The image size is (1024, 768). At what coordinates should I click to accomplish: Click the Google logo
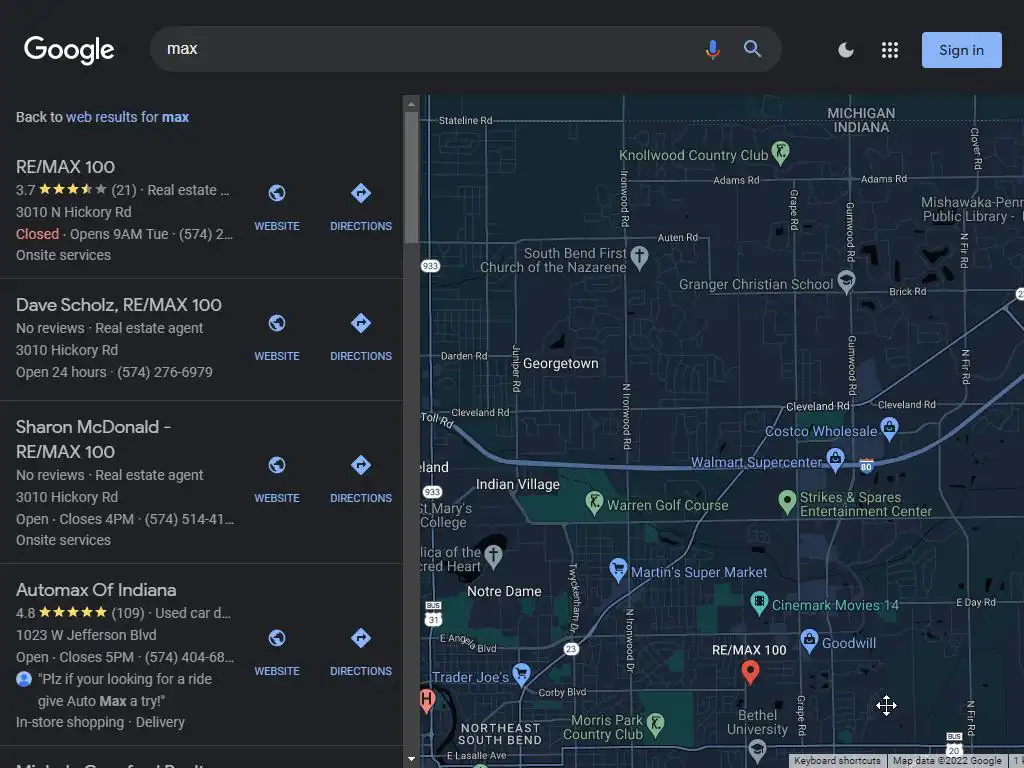tap(69, 50)
